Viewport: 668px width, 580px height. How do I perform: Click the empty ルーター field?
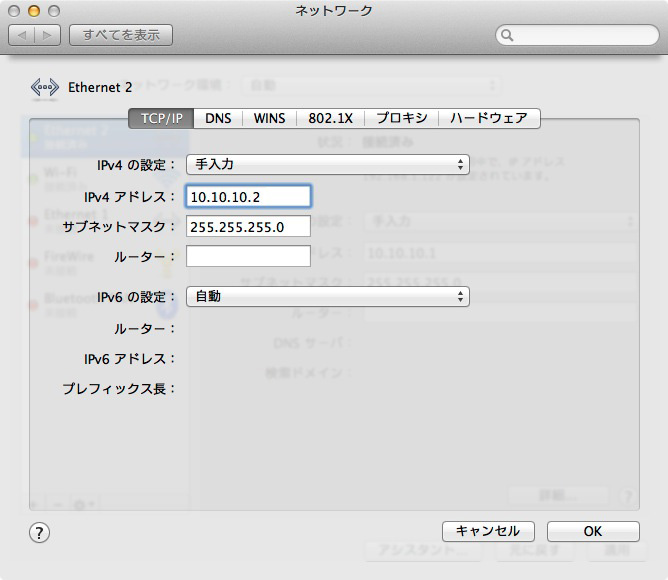[249, 257]
